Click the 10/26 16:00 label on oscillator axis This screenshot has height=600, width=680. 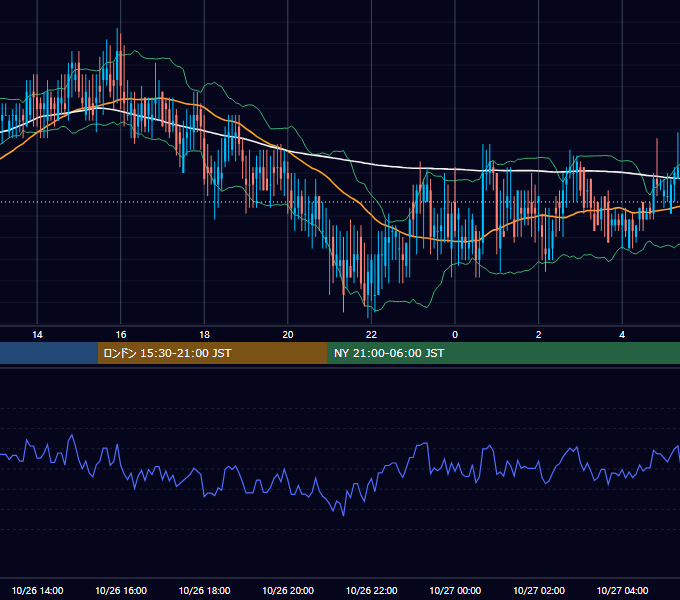(121, 590)
